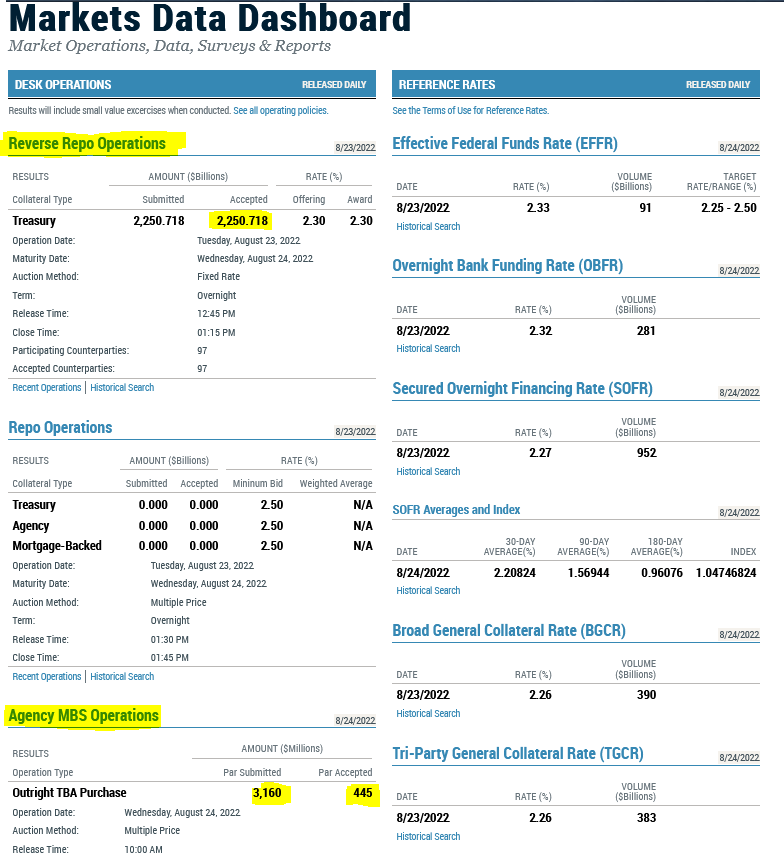Click the OBFR volume value 281

(x=646, y=331)
